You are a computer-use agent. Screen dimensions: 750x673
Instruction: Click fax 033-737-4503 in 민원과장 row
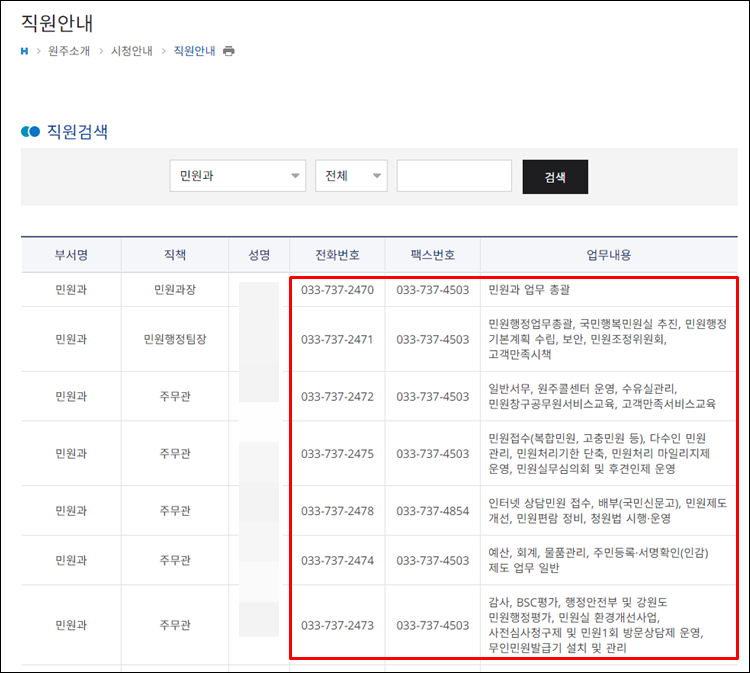433,290
